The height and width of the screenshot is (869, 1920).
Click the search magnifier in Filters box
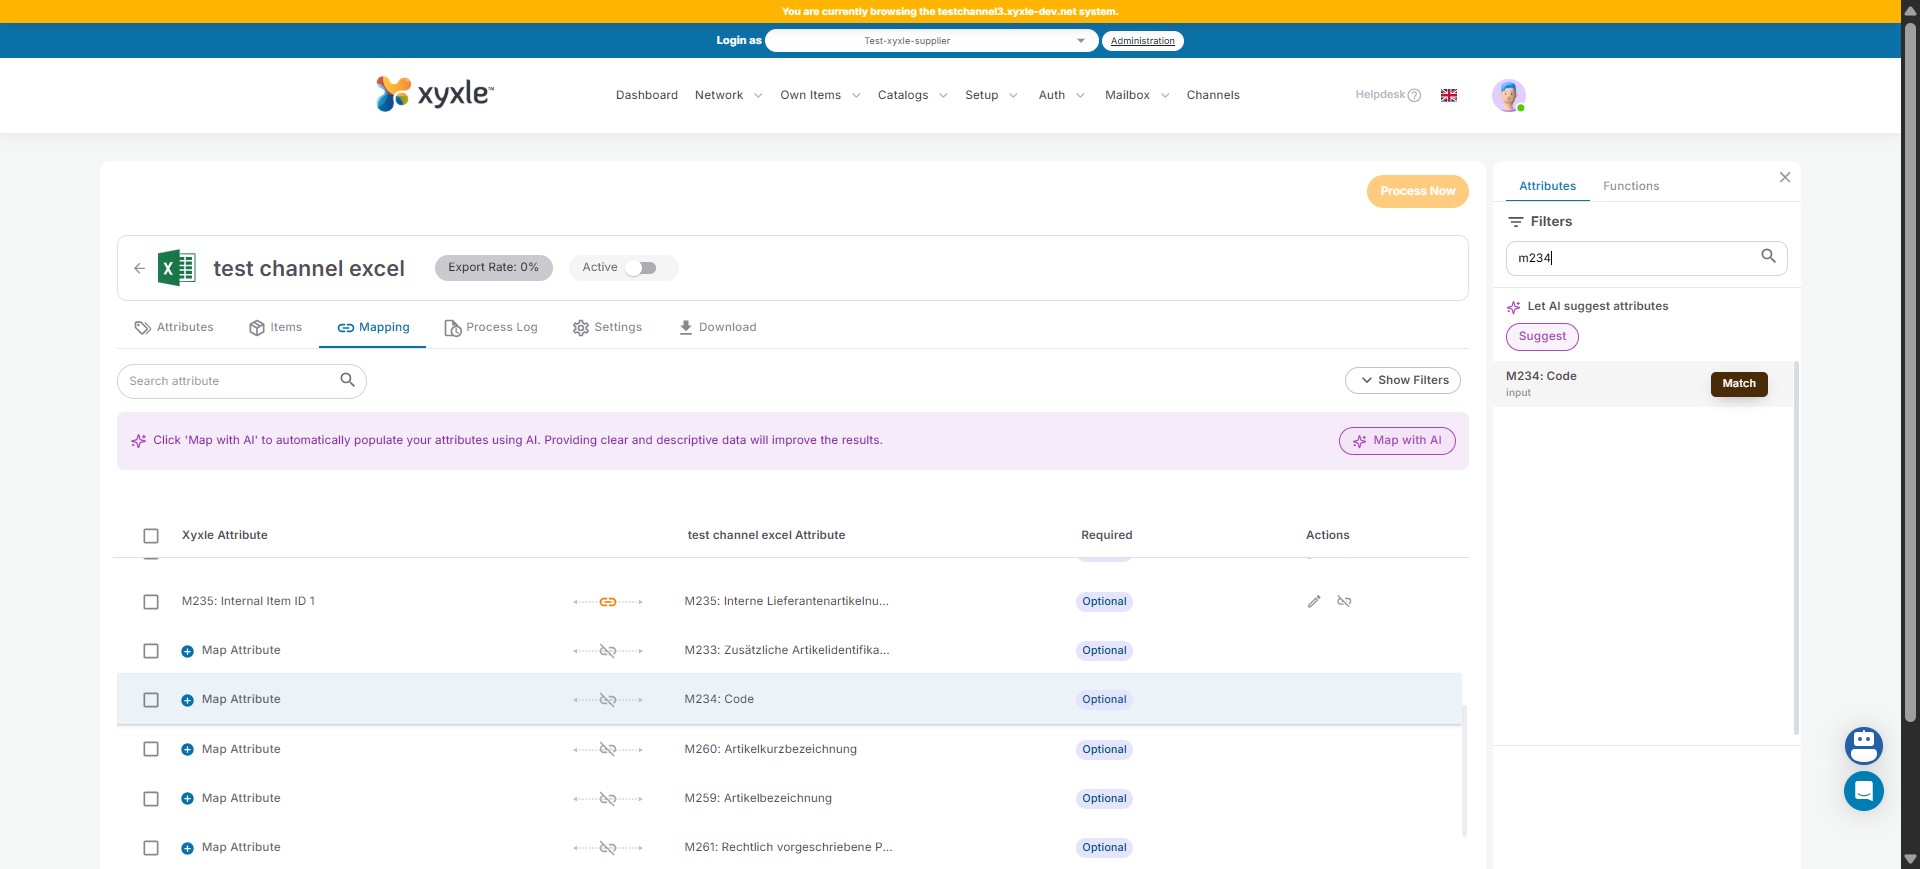[1768, 257]
